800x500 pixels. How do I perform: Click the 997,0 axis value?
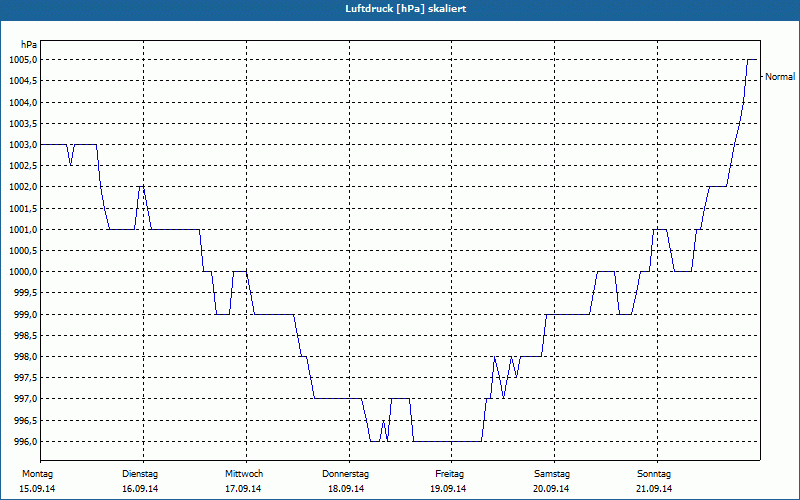[x=25, y=399]
